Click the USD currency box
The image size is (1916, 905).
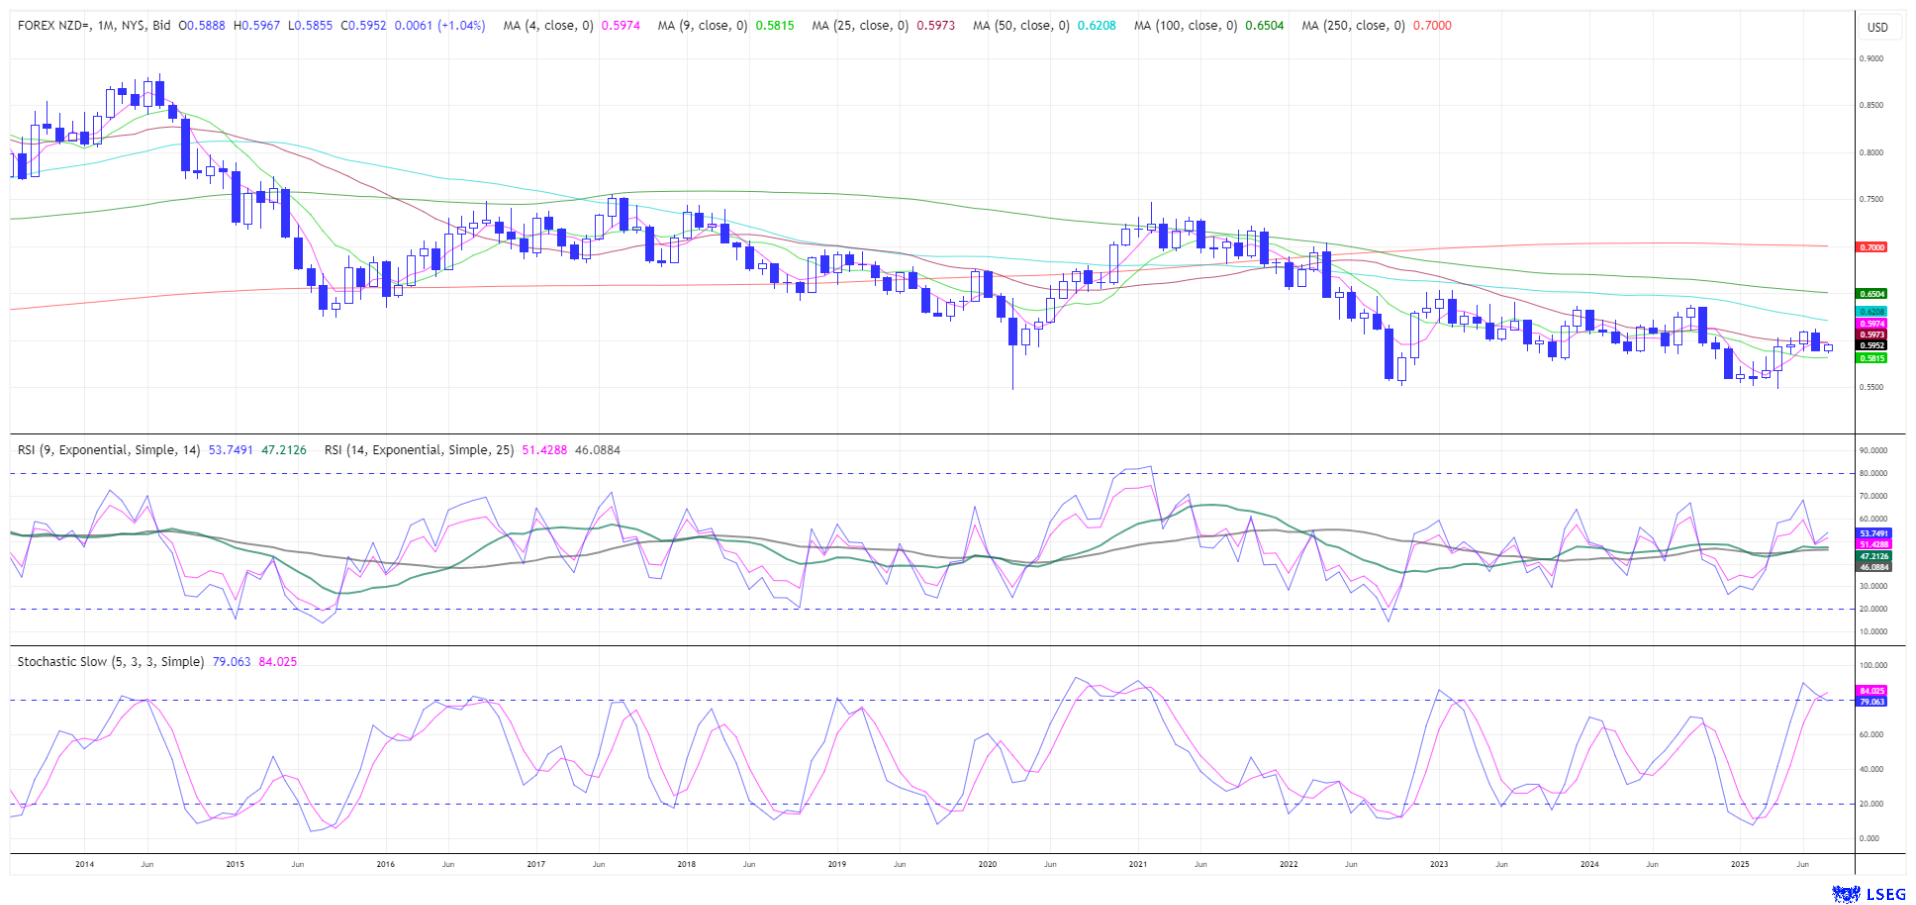click(x=1877, y=27)
